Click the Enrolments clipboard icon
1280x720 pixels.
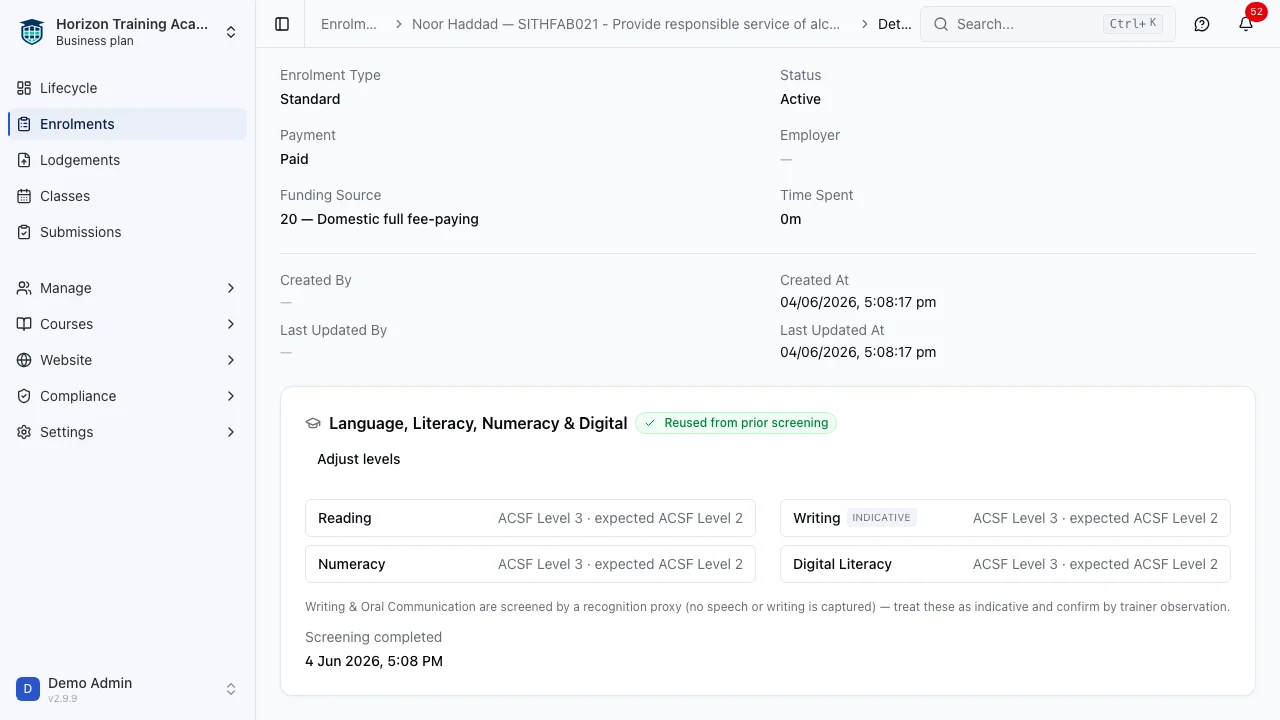[24, 124]
